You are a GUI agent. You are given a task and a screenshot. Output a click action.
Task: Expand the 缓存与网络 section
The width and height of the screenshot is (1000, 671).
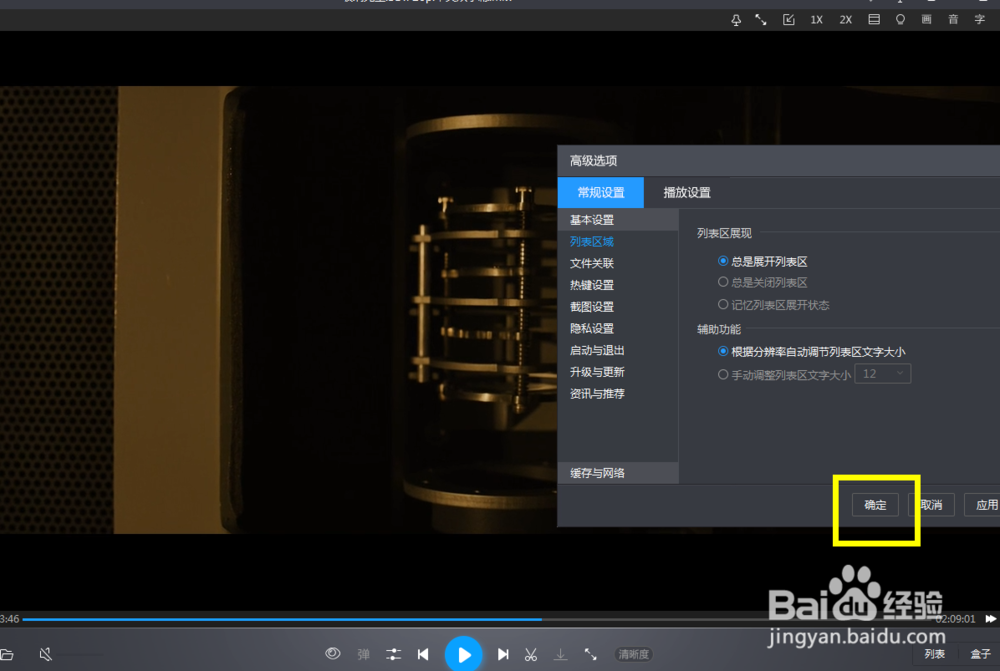coord(618,473)
